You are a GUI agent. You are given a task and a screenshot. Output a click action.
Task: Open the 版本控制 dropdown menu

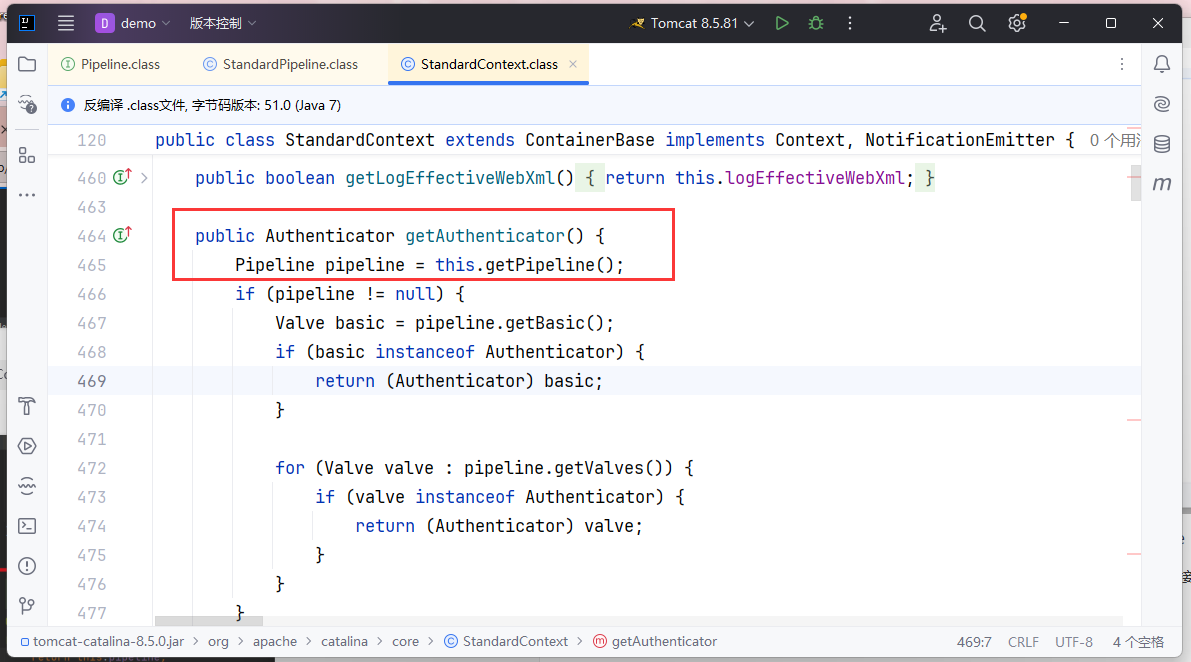[x=223, y=23]
